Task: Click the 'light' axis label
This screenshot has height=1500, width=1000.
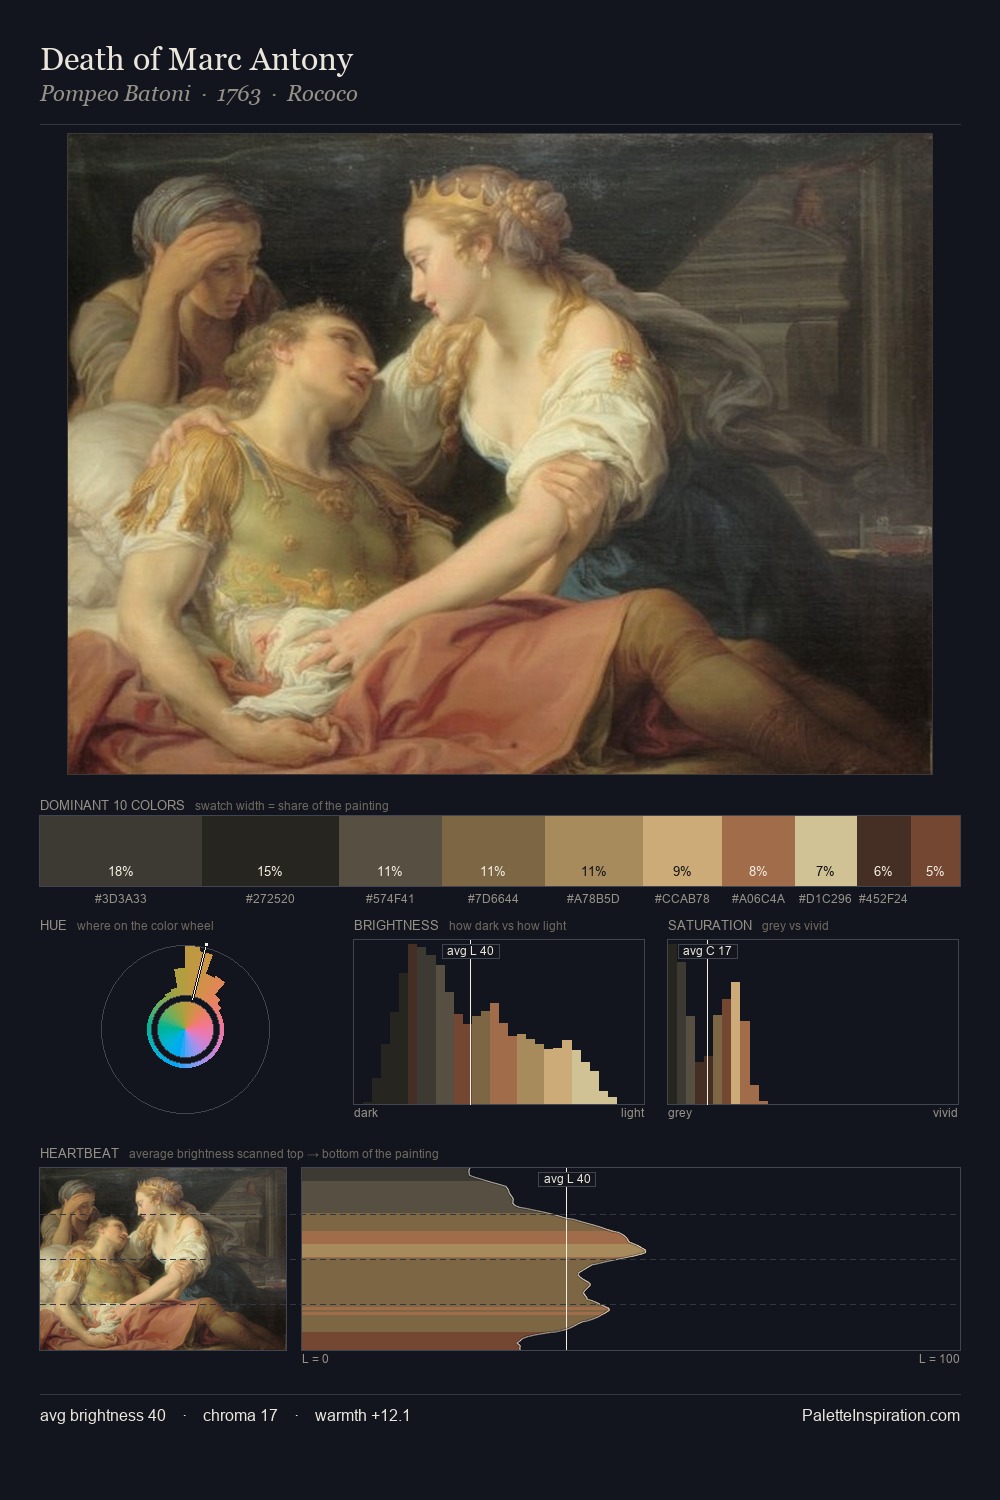Action: coord(632,1113)
